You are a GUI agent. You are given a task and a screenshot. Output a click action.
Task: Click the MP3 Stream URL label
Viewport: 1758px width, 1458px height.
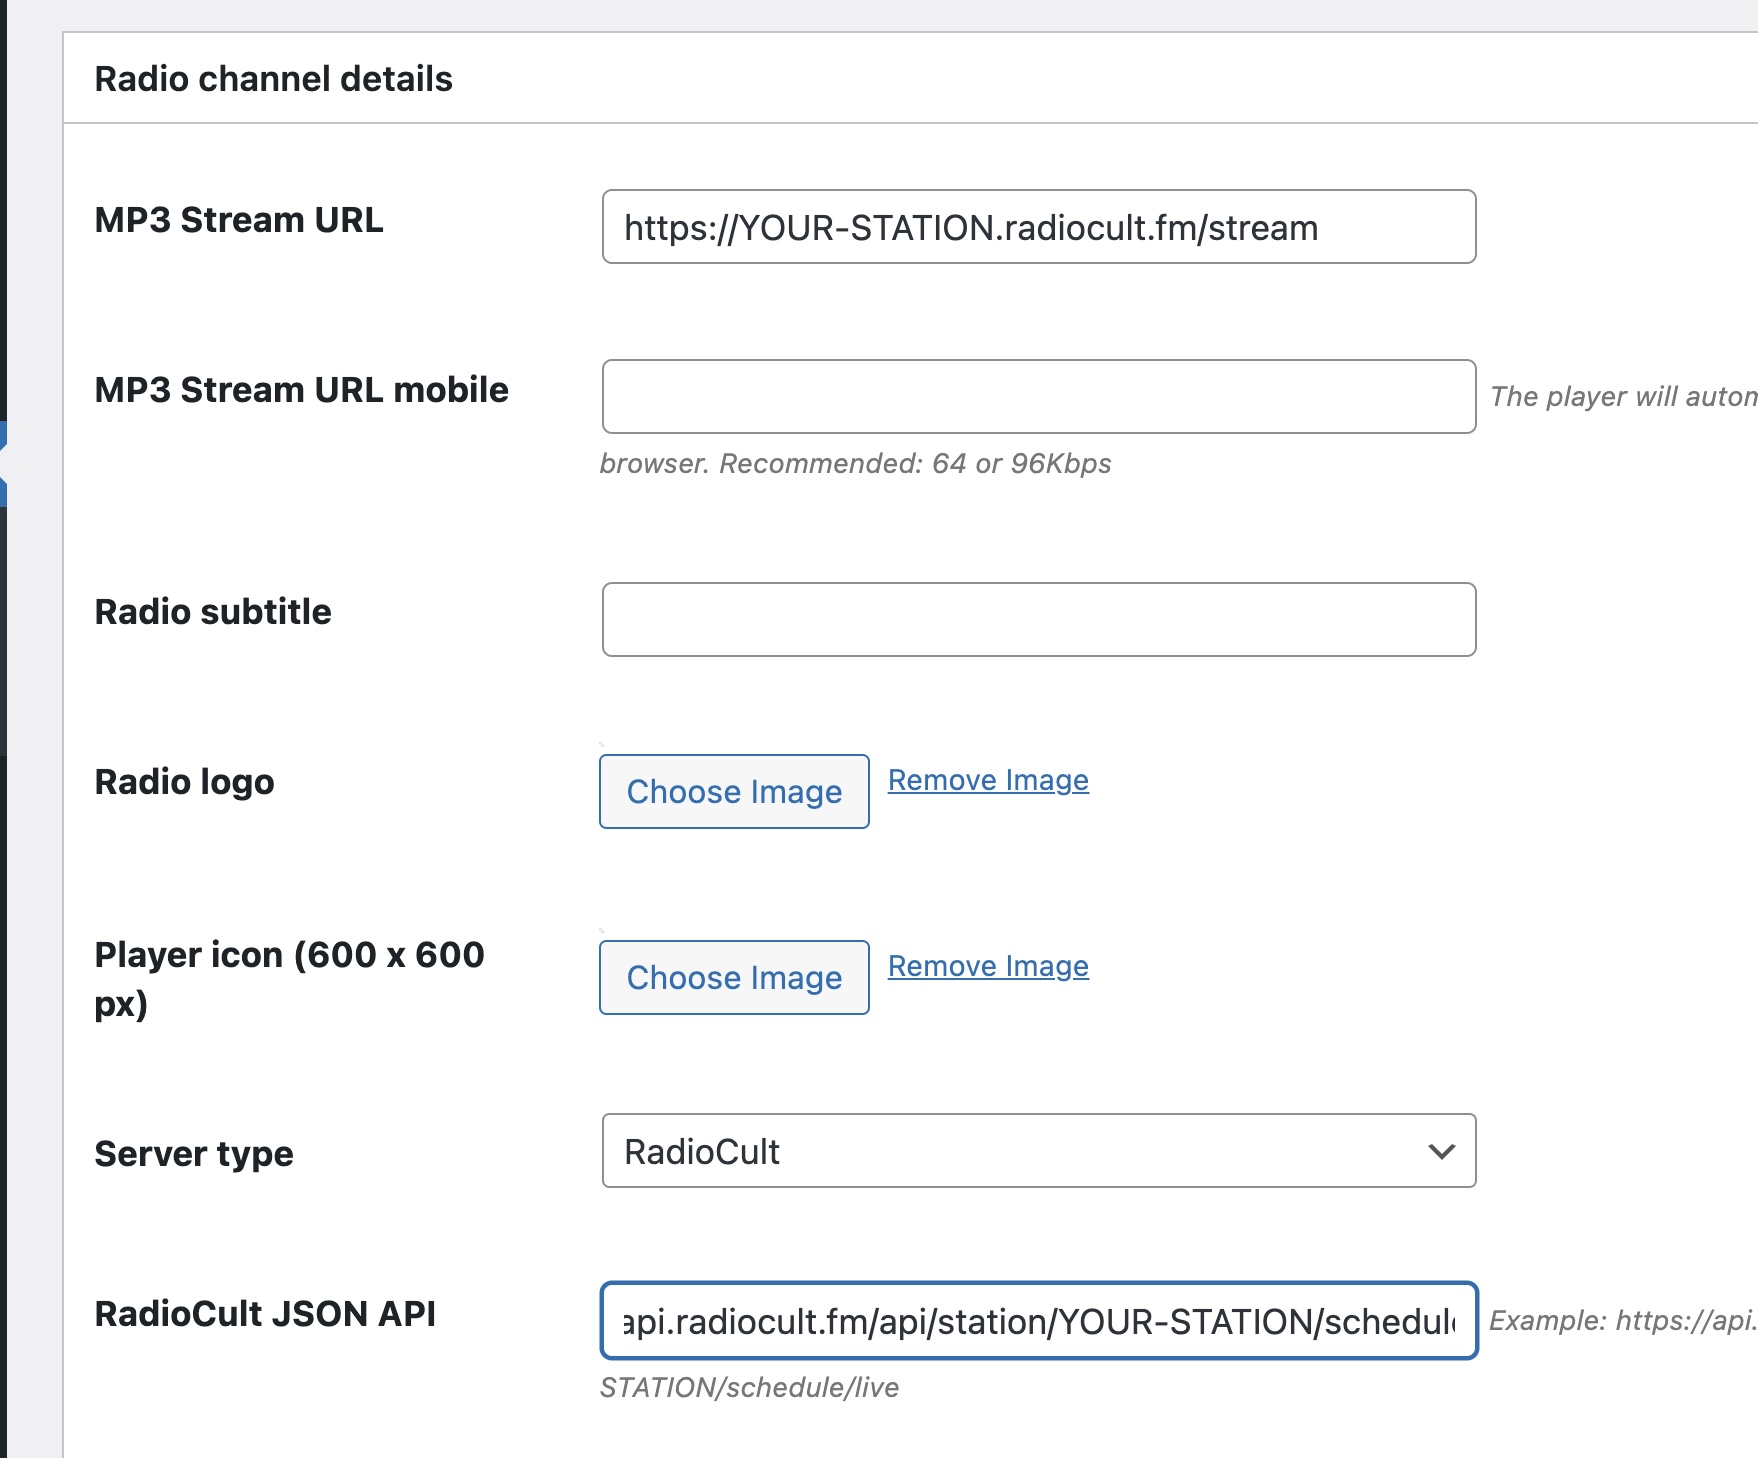click(239, 220)
